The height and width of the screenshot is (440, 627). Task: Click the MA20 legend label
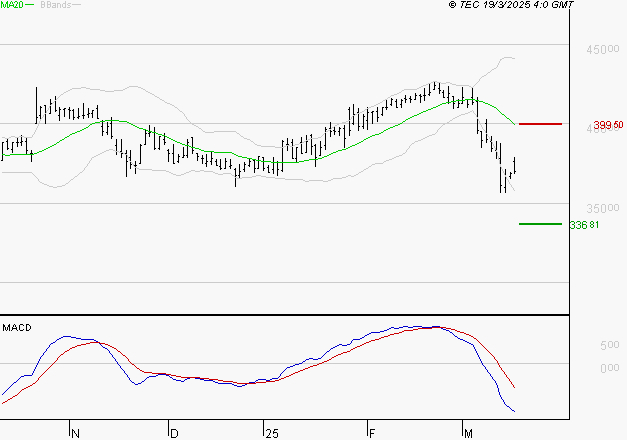click(x=12, y=6)
